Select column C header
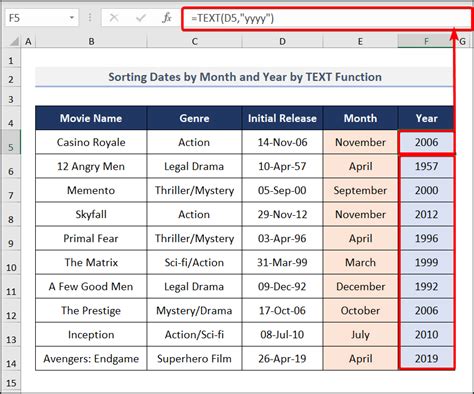 [x=194, y=42]
